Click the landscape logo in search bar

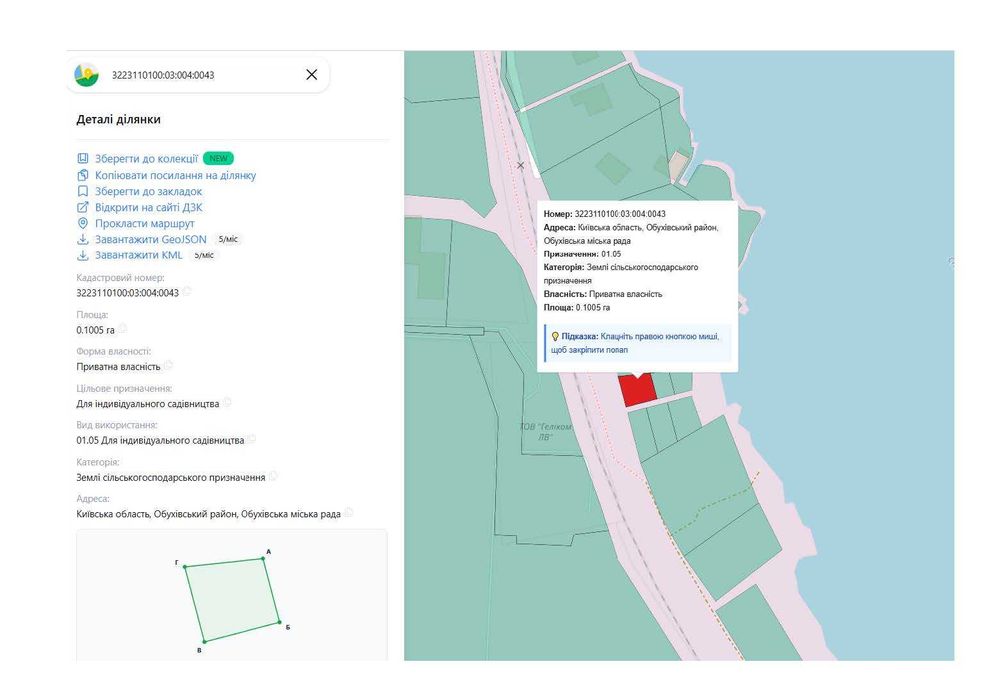point(86,75)
